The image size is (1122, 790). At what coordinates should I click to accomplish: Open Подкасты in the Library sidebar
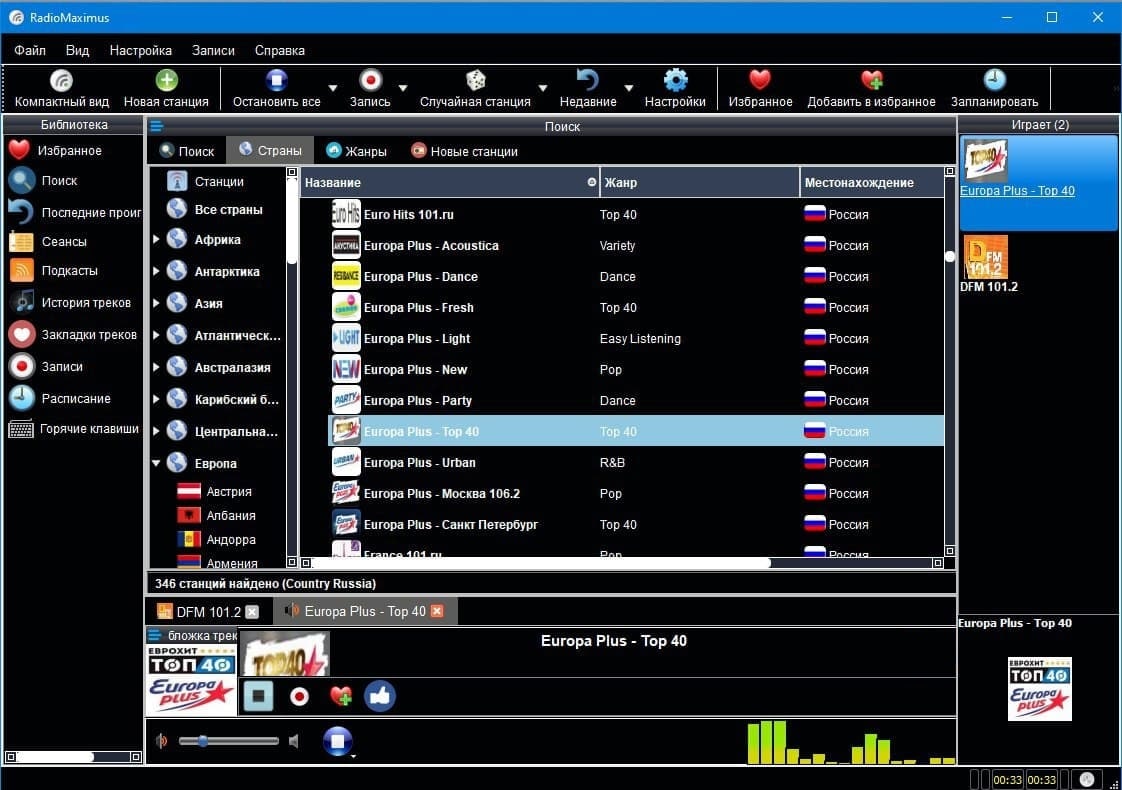[53, 270]
